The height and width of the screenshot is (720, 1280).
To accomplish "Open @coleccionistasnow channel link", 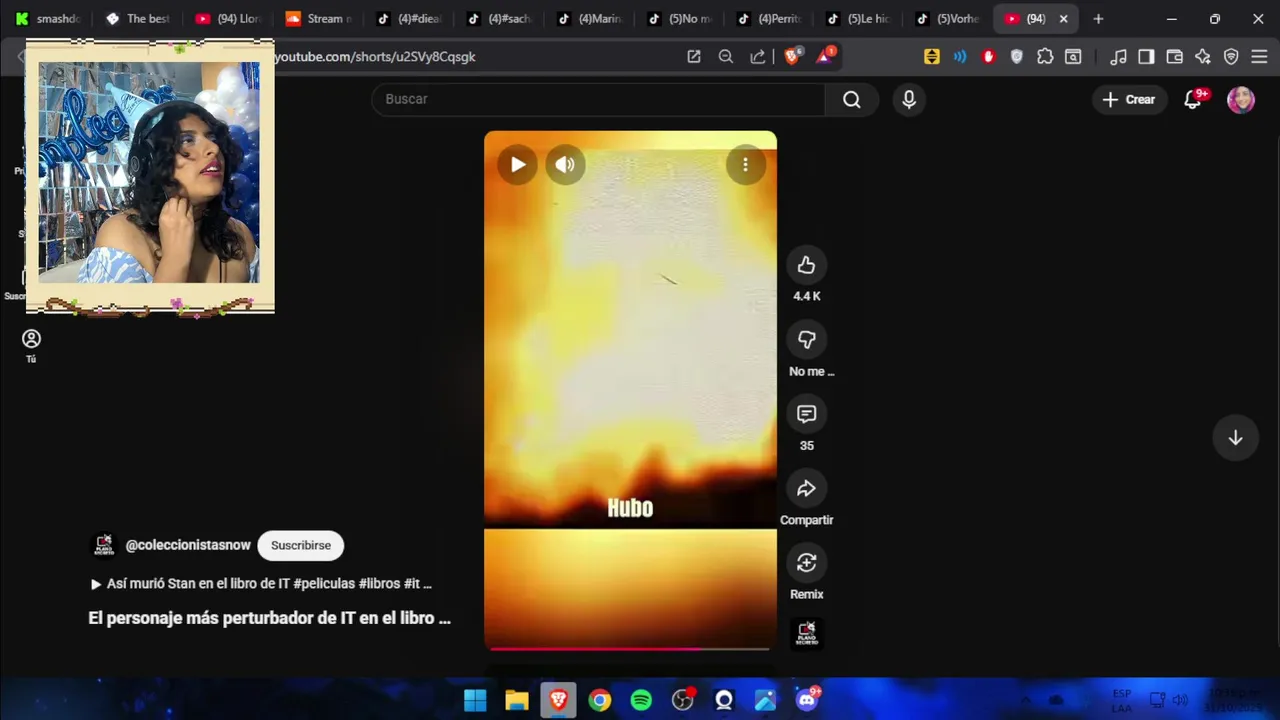I will 188,545.
